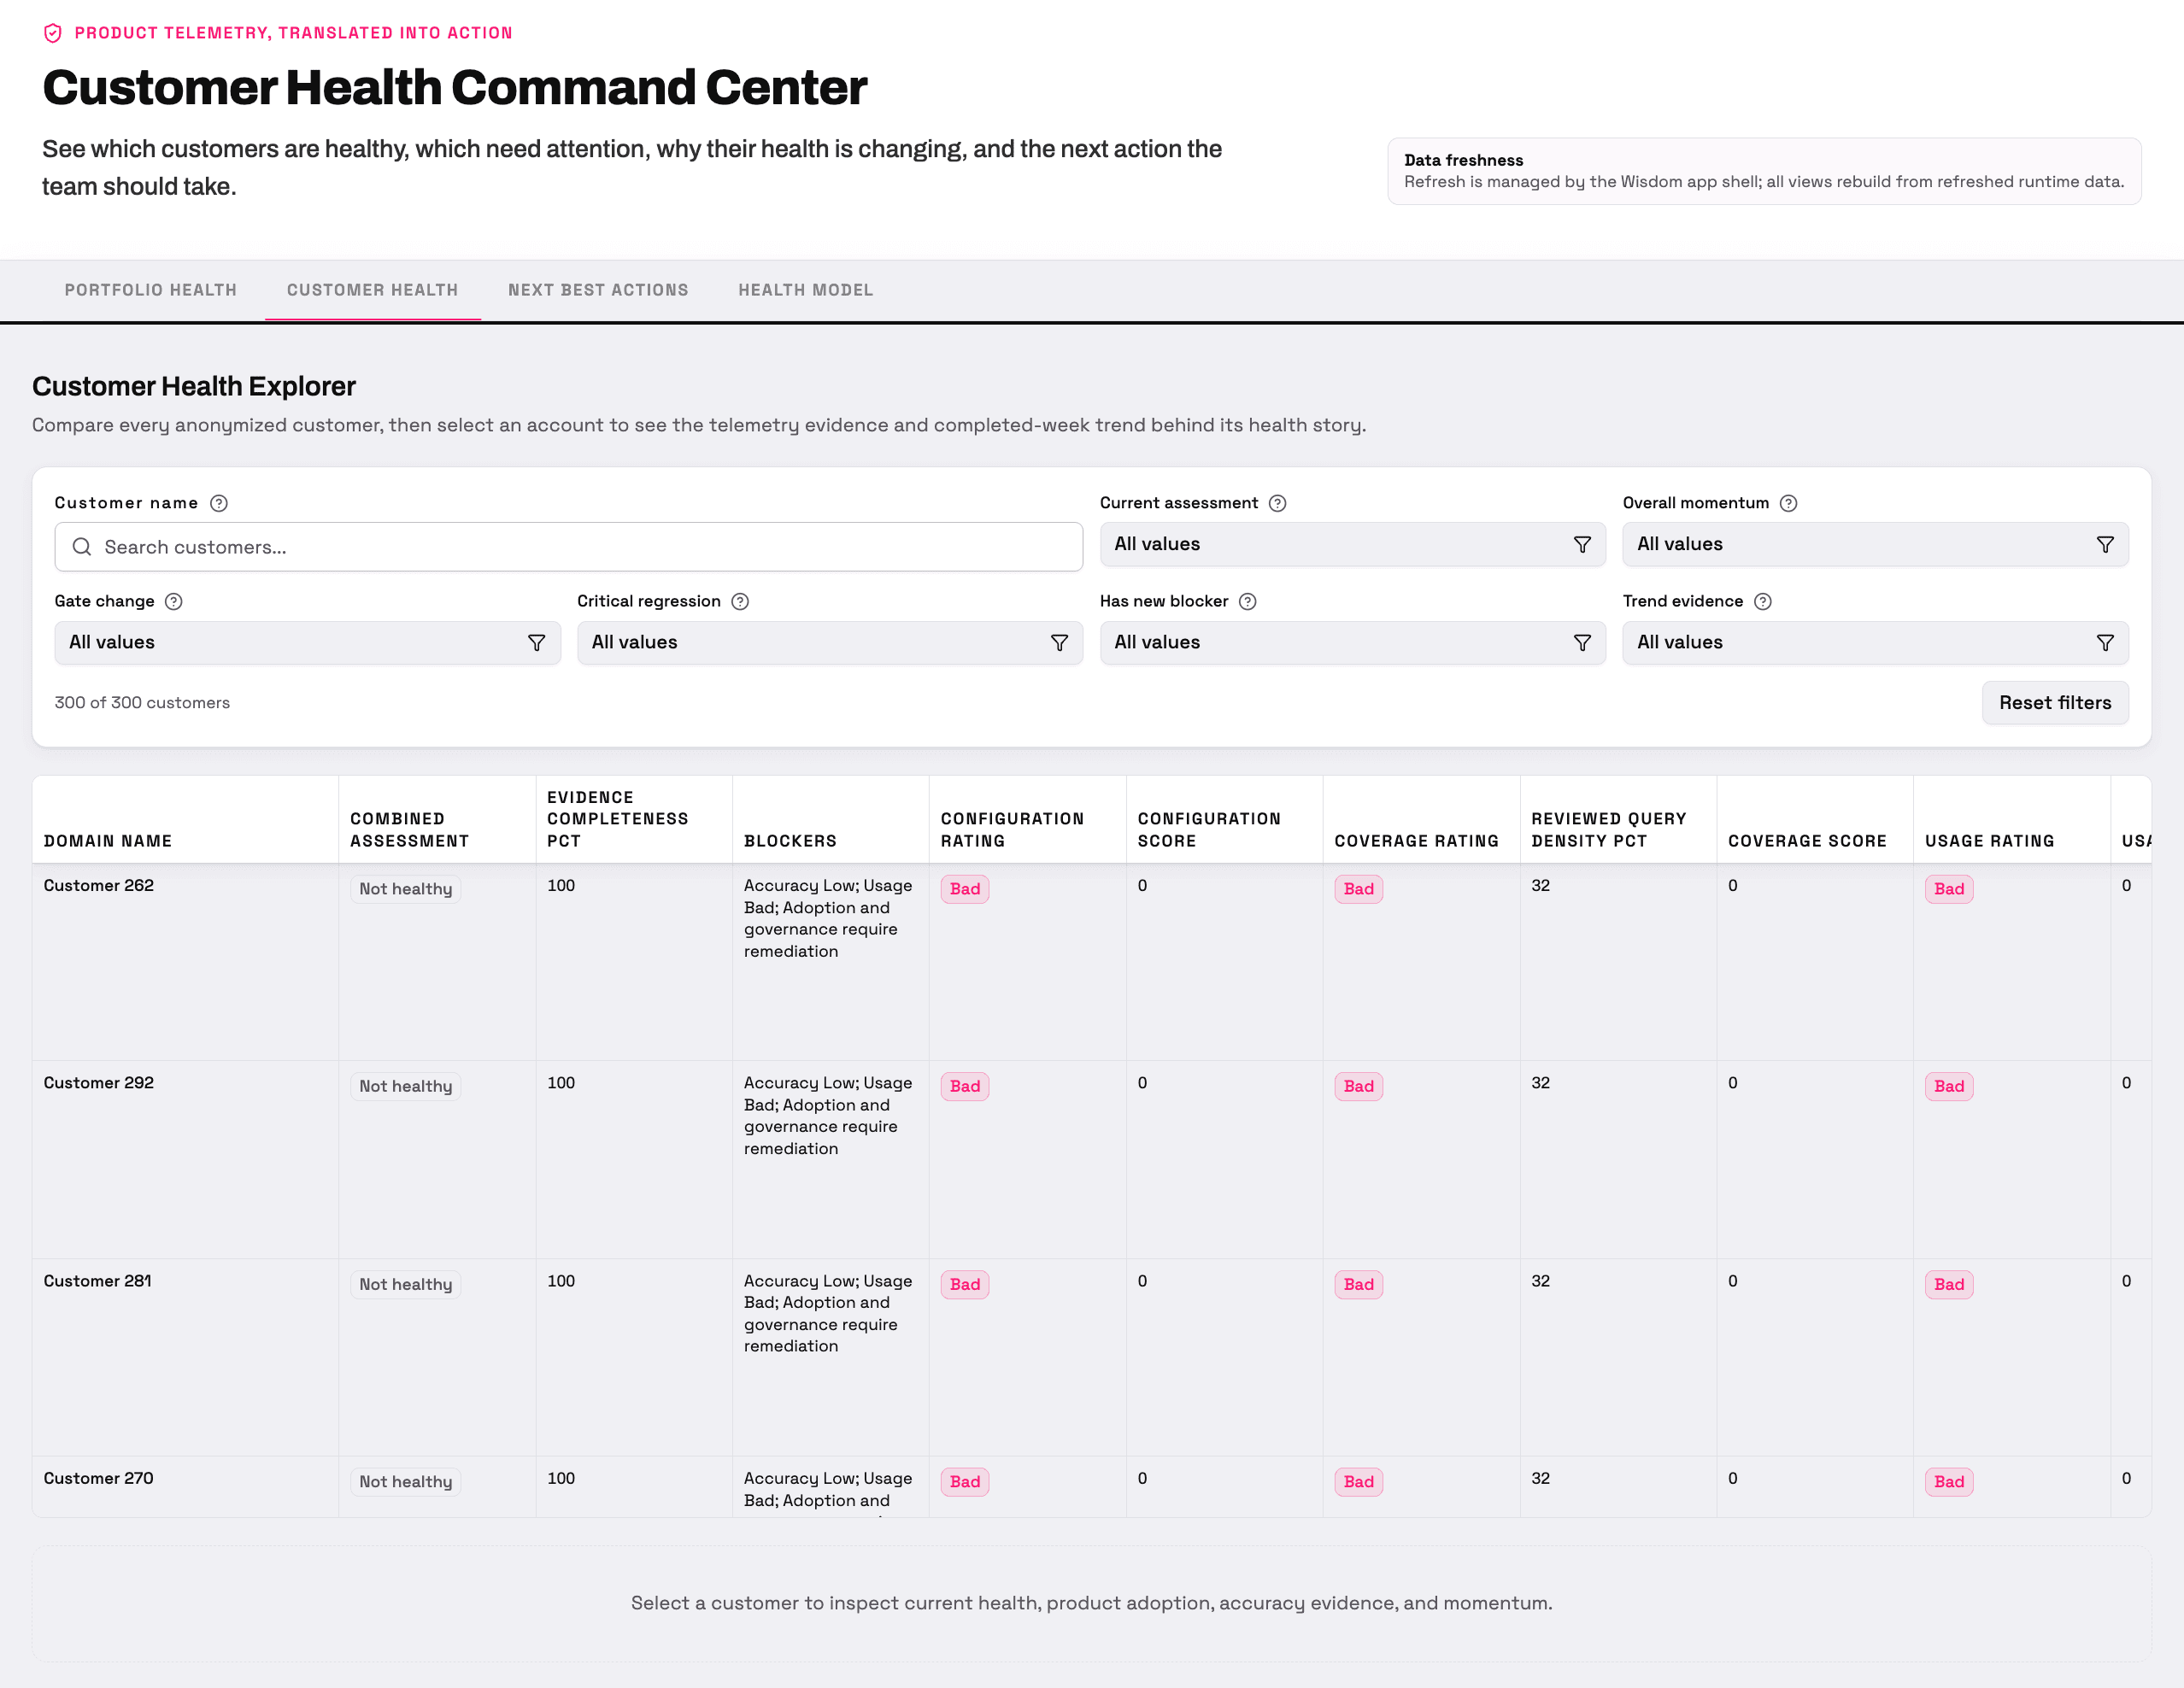Click the funnel icon in Overall momentum filter

click(x=2105, y=544)
